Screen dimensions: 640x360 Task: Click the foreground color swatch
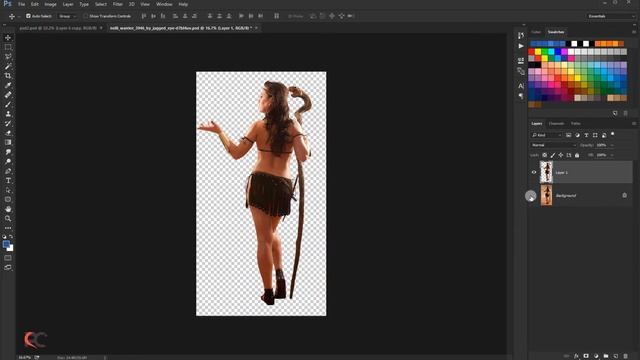pyautogui.click(x=6, y=244)
